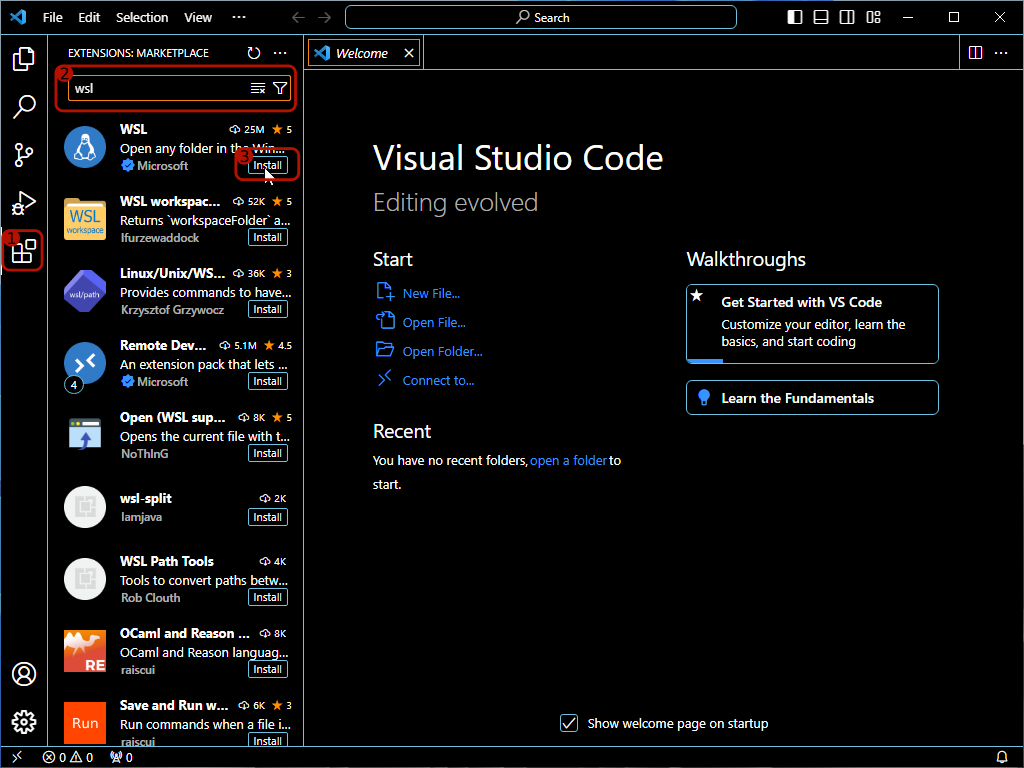Open the Search view icon
1024x768 pixels.
coord(24,106)
